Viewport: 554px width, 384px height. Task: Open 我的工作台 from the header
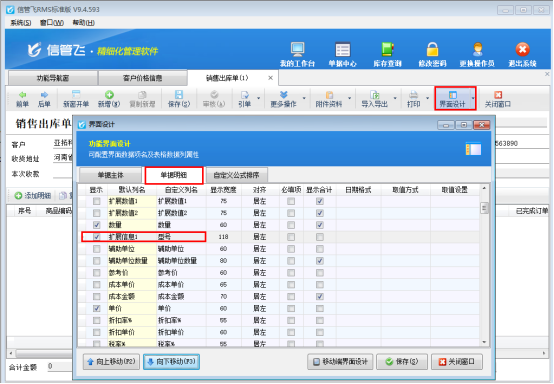[297, 49]
